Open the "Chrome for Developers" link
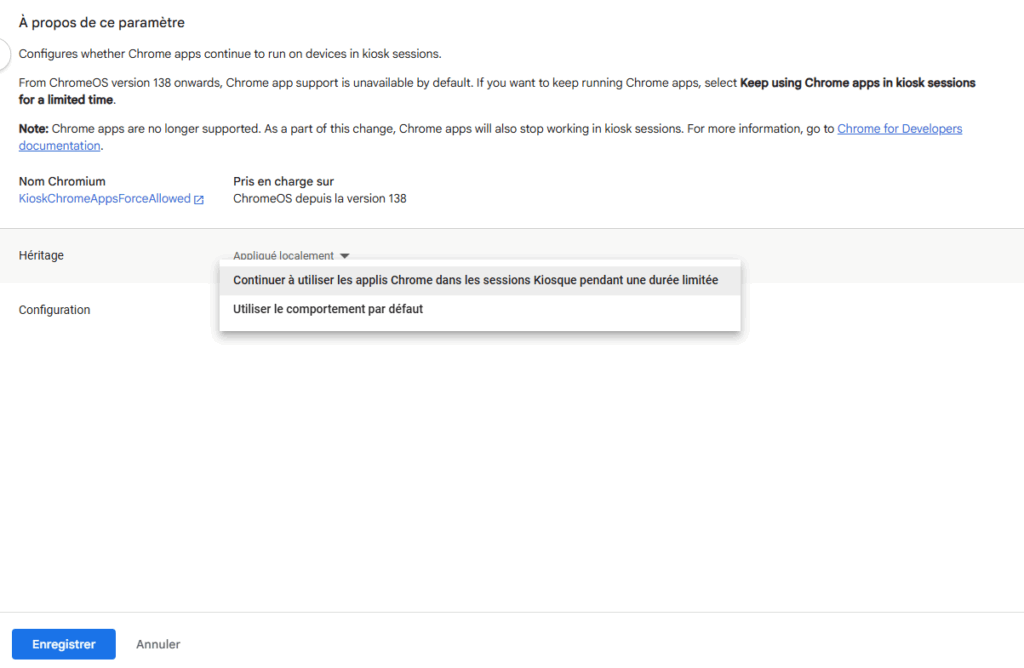The width and height of the screenshot is (1024, 668). point(899,129)
